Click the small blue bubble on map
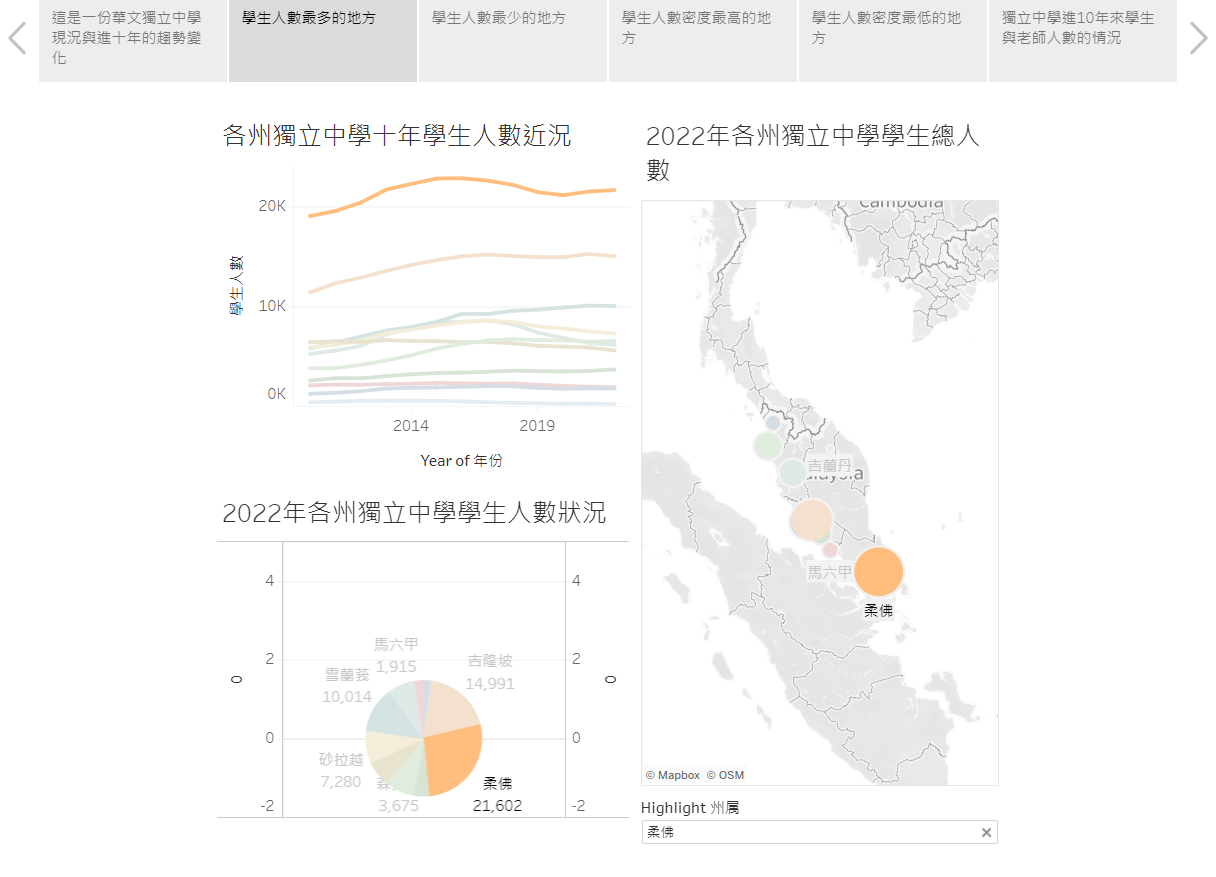The width and height of the screenshot is (1216, 877). (x=772, y=423)
